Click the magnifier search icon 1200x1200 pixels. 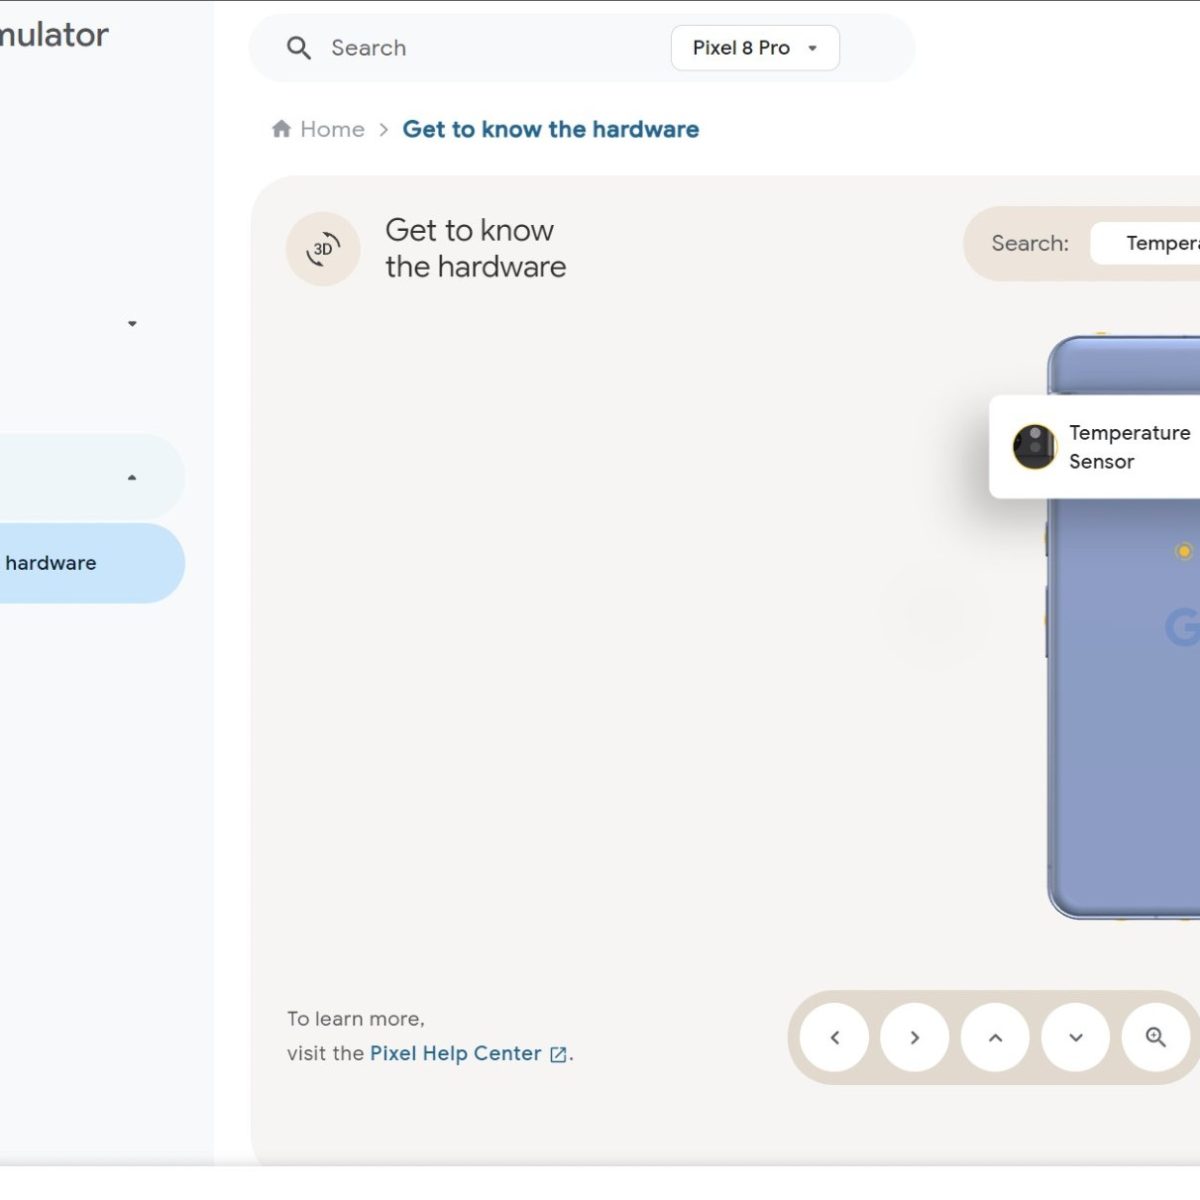298,48
